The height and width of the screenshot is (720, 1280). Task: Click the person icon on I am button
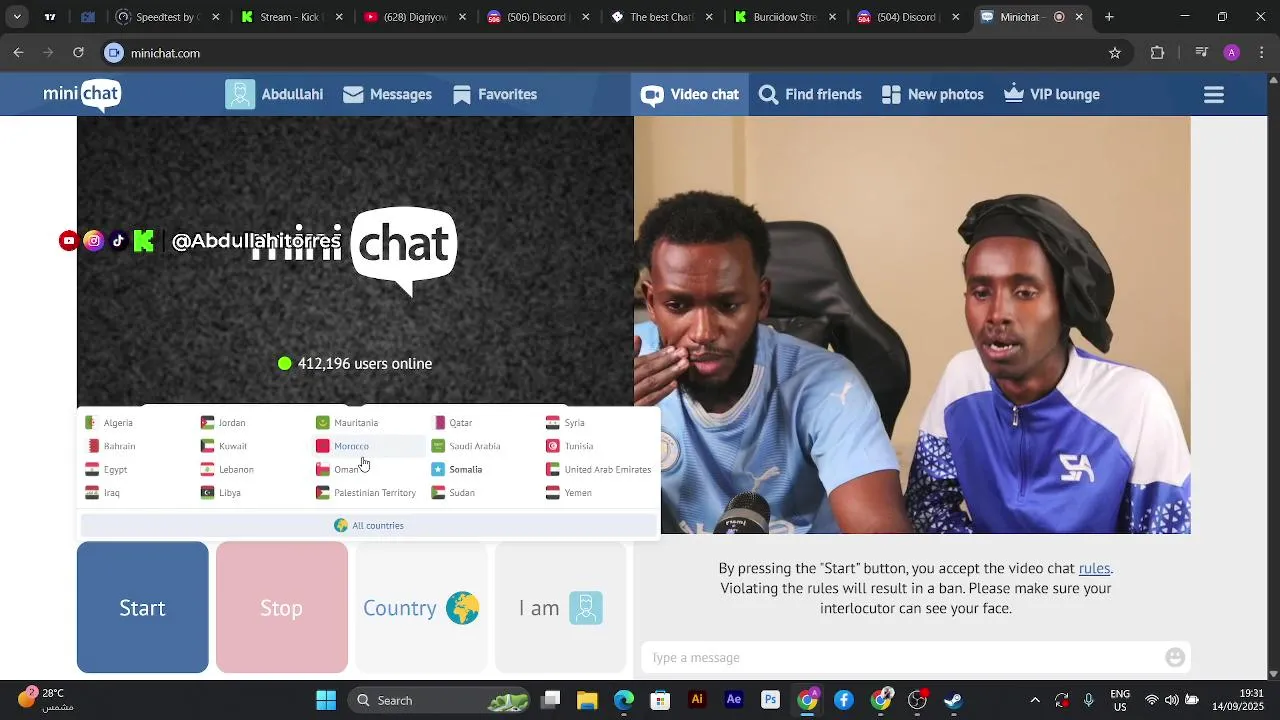click(586, 608)
